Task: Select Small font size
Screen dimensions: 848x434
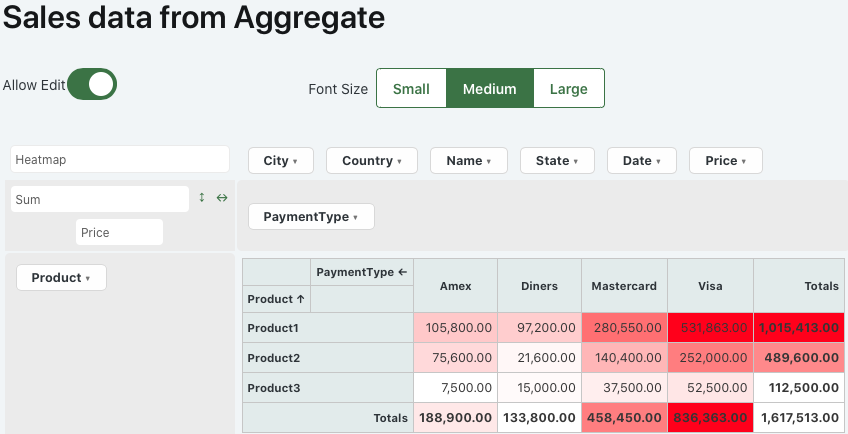Action: pyautogui.click(x=411, y=88)
